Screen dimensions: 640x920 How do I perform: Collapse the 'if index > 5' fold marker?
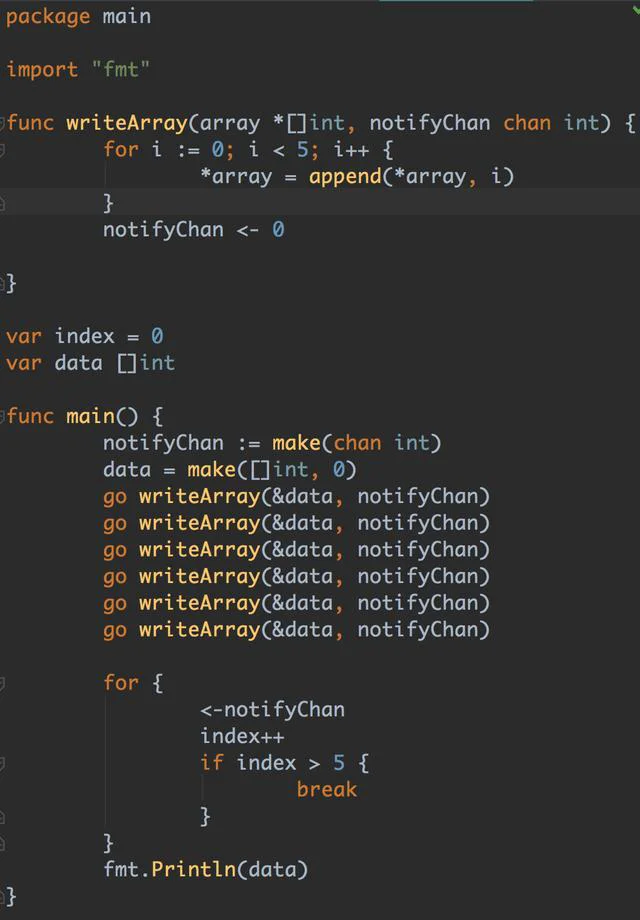click(x=2, y=763)
